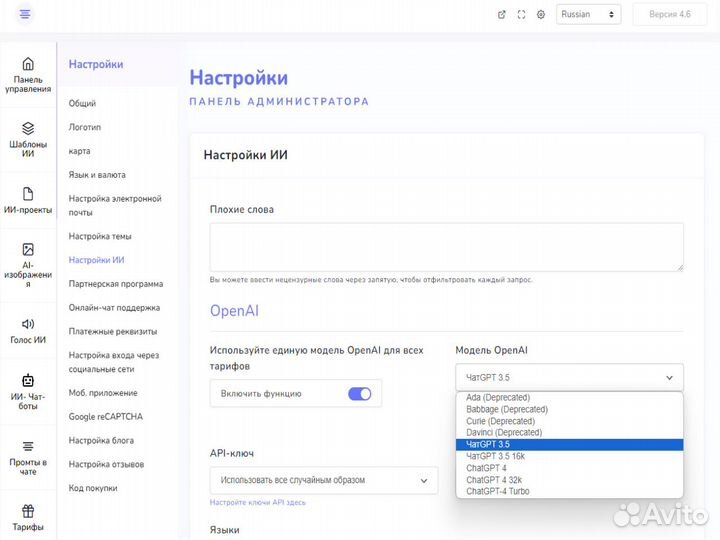Open Настройки ИИ sidebar link
This screenshot has height=540, width=720.
click(x=96, y=260)
